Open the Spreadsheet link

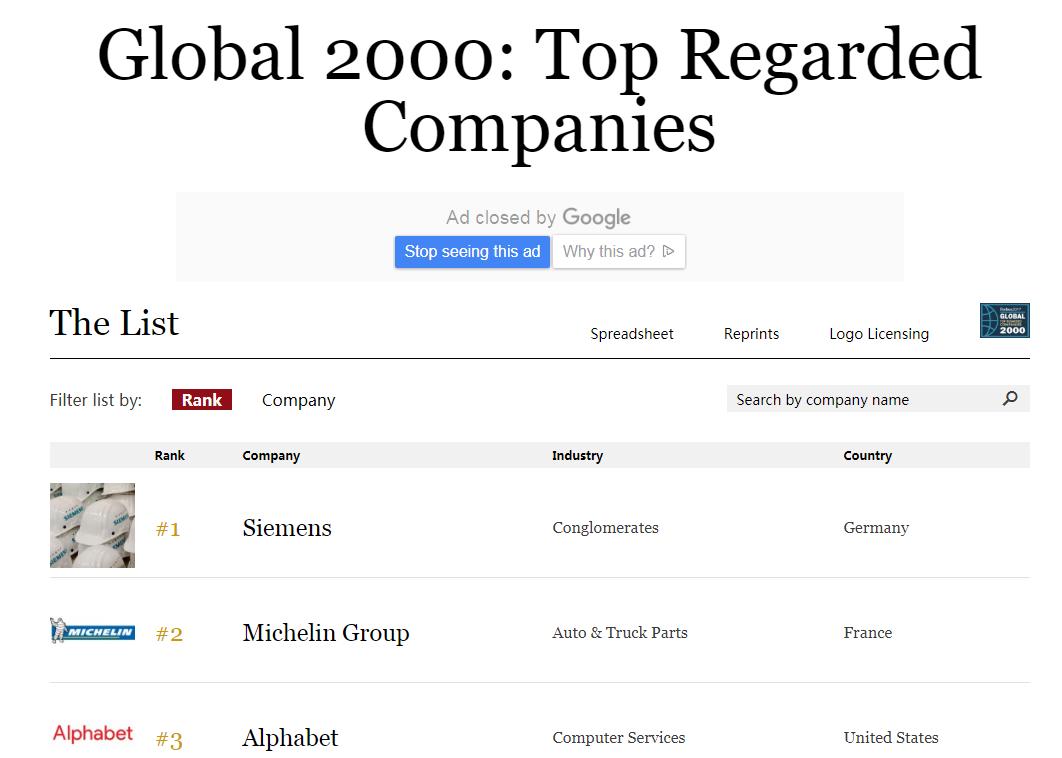[x=632, y=334]
